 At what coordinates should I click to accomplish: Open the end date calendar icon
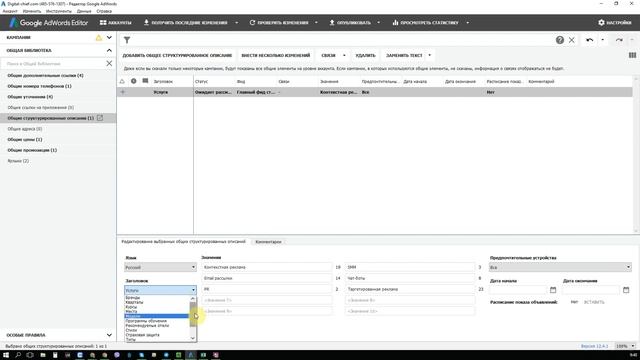tap(626, 290)
